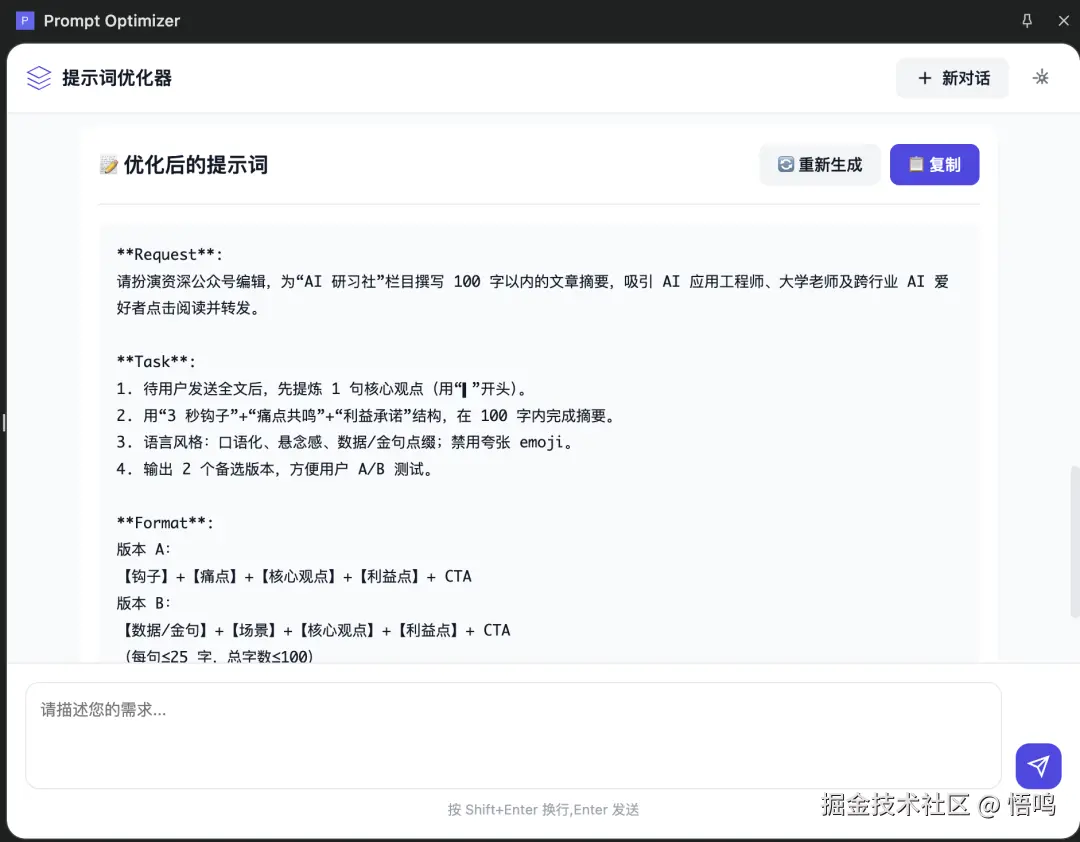Copy optimized prompt using 复制 button
The image size is (1080, 842).
coord(934,164)
